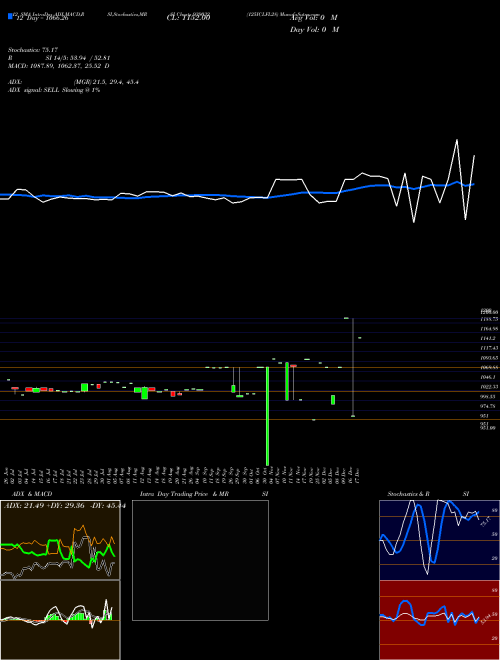The image size is (500, 660).
Task: Click the highest white spike on price line
Action: (x=457, y=140)
